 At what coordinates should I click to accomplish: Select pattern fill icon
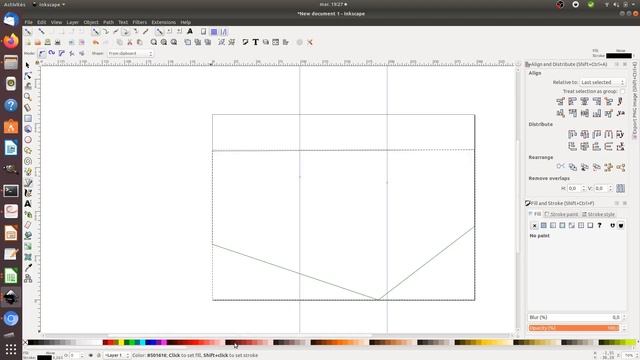(581, 225)
